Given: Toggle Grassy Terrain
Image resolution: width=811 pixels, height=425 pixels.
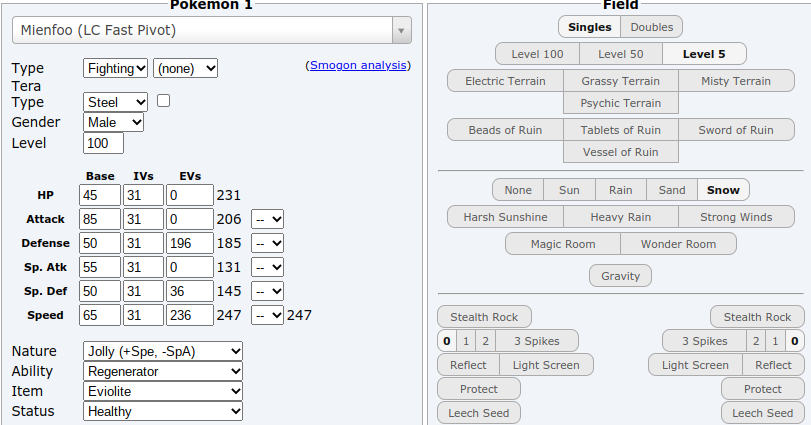Looking at the screenshot, I should coord(621,81).
